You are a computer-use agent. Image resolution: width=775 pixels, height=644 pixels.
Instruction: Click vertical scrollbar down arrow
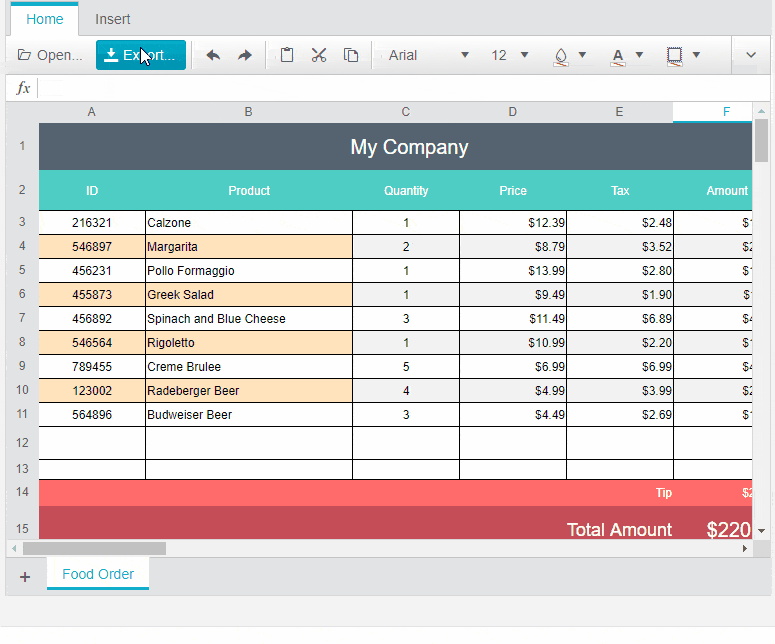coord(761,531)
